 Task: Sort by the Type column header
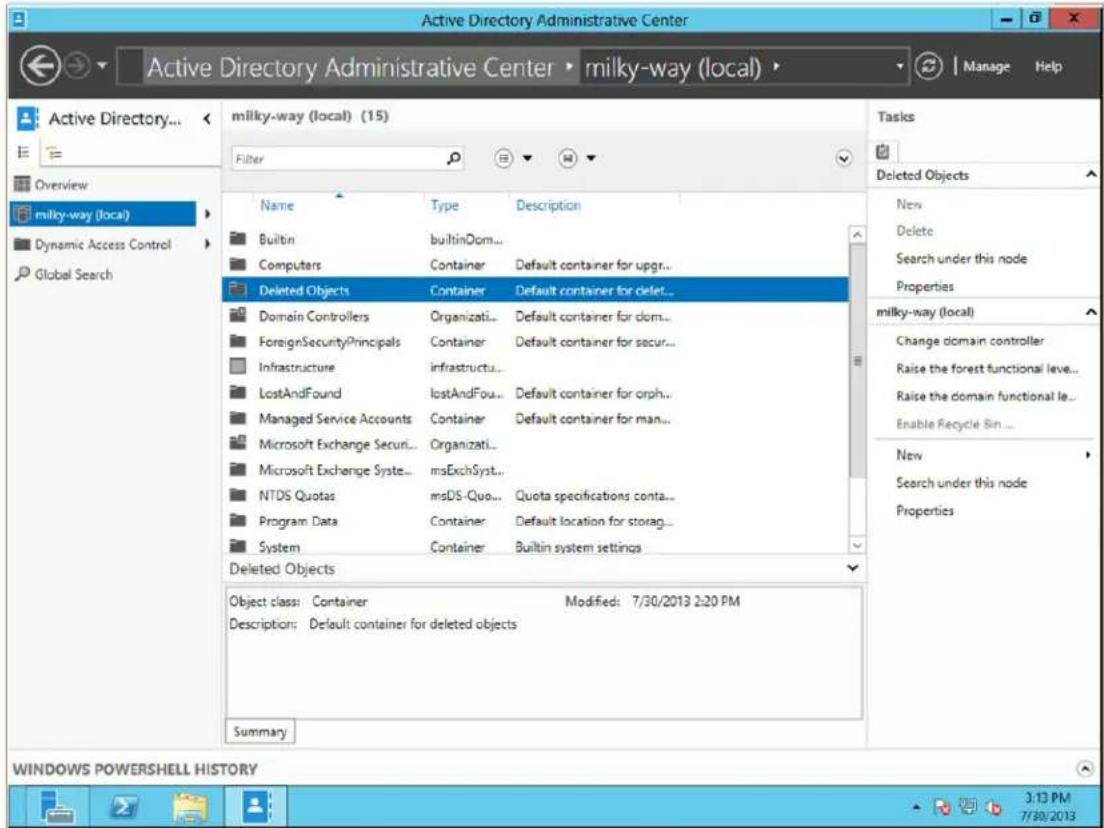point(444,206)
